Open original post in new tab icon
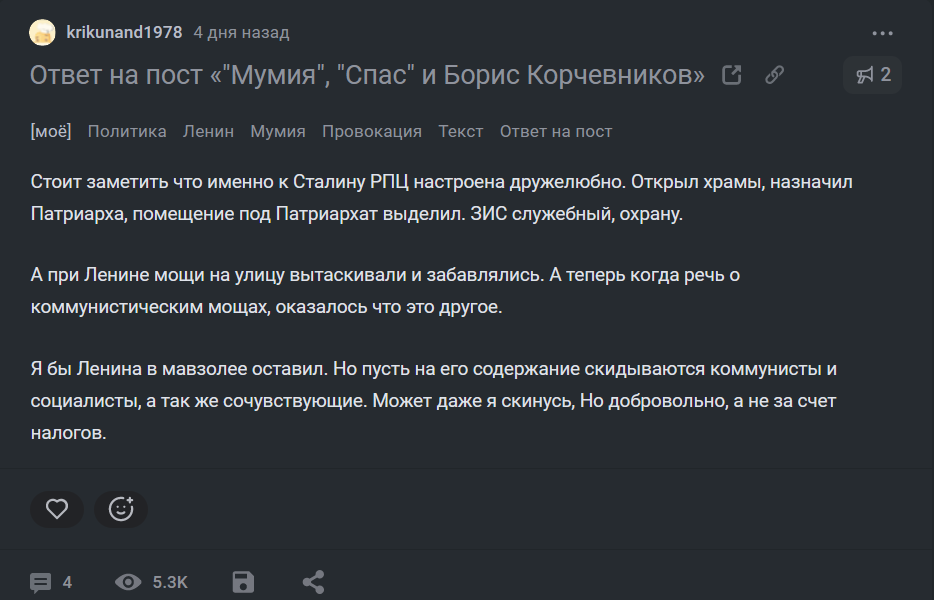 point(732,75)
